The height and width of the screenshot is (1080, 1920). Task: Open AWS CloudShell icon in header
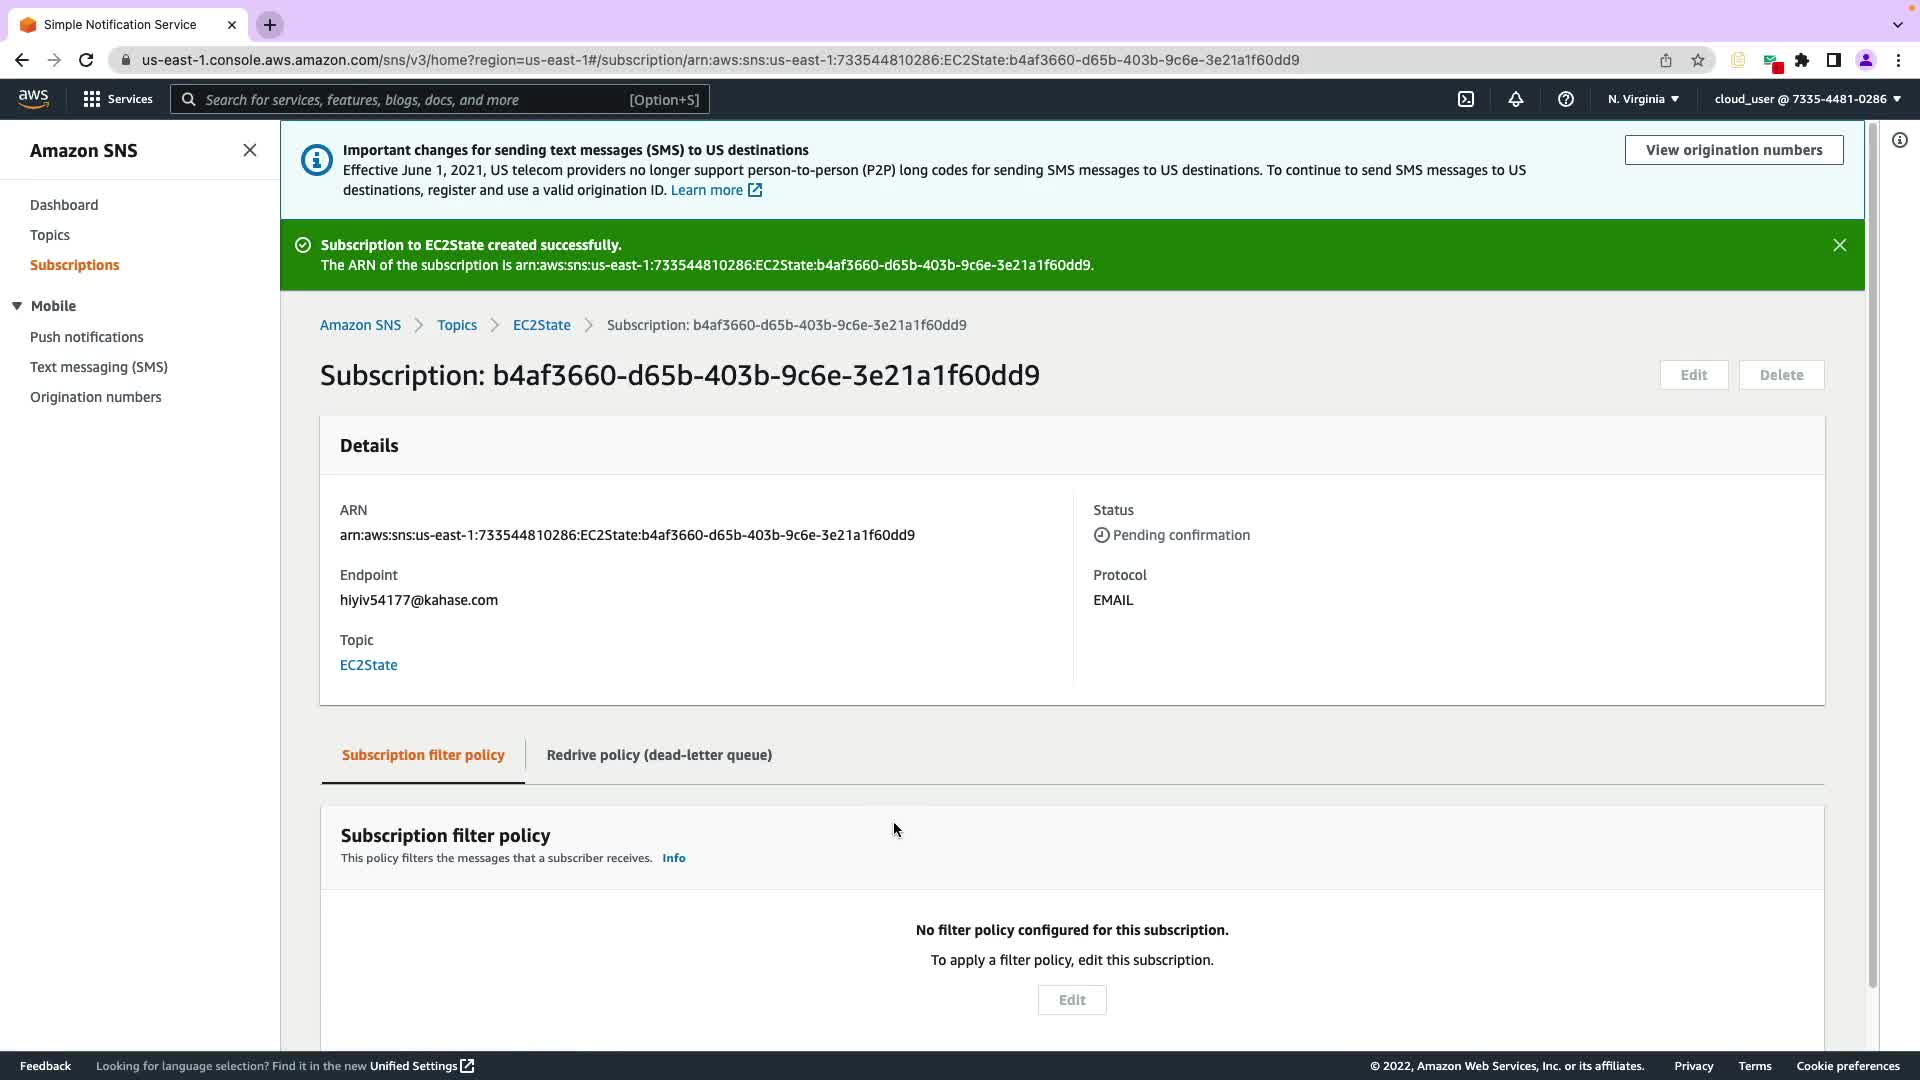coord(1466,99)
